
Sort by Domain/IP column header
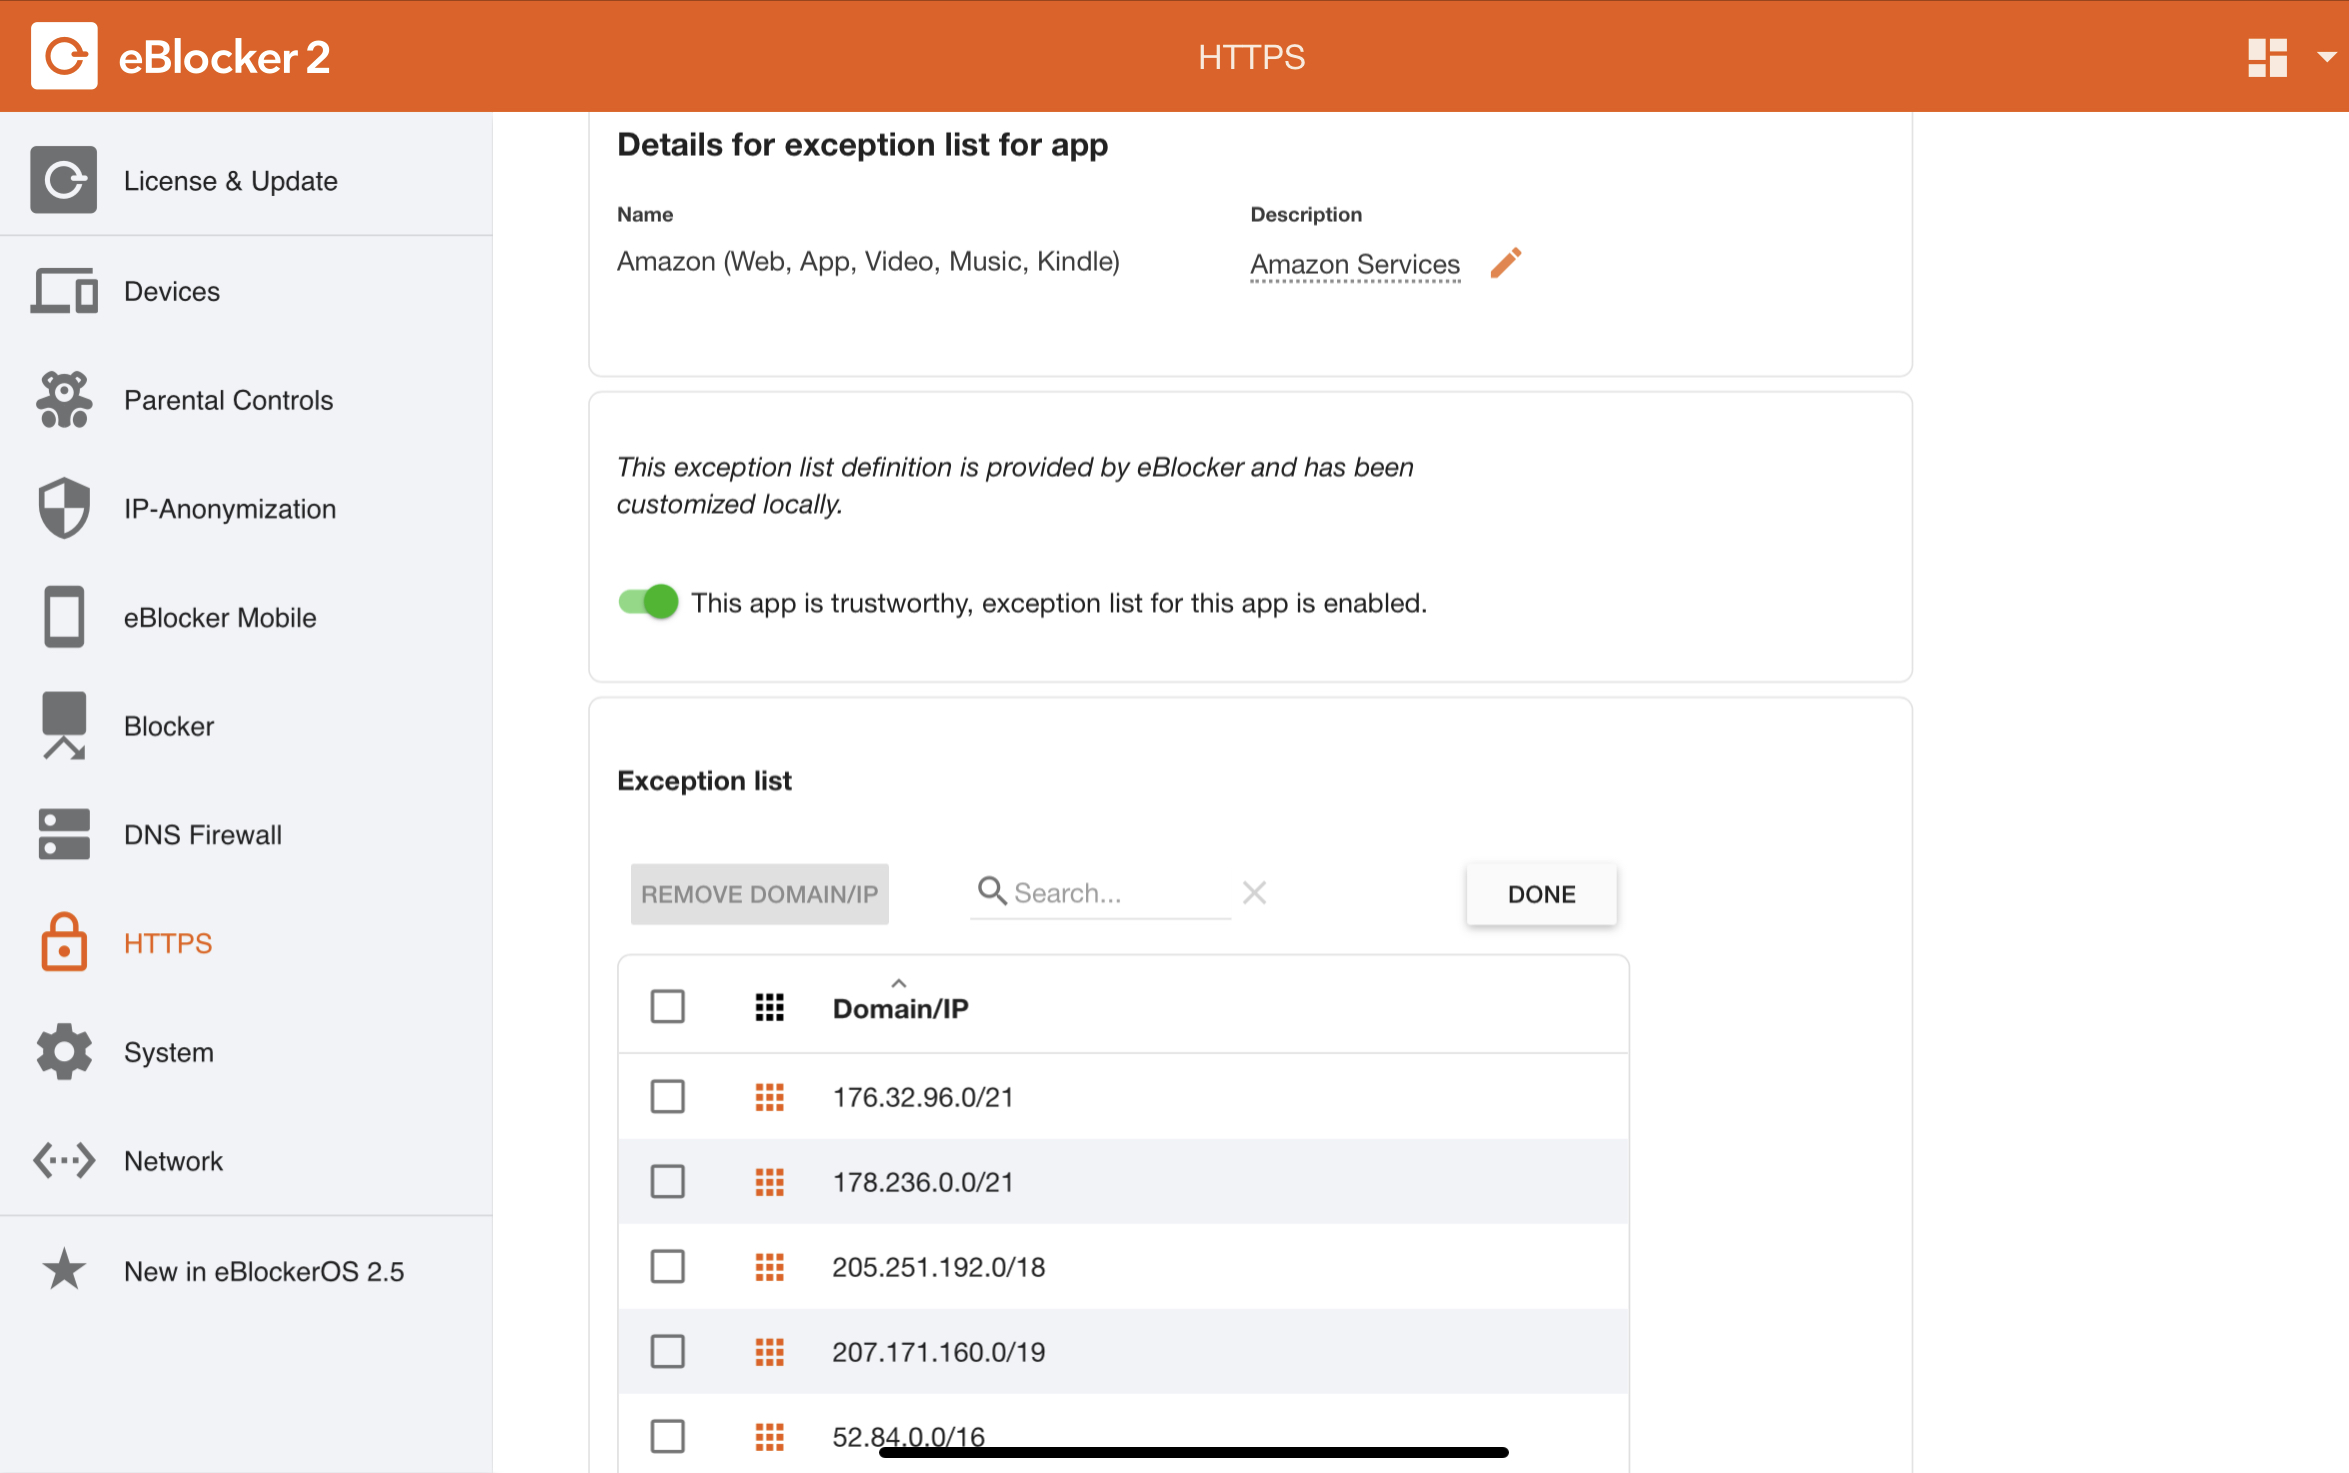point(900,1009)
